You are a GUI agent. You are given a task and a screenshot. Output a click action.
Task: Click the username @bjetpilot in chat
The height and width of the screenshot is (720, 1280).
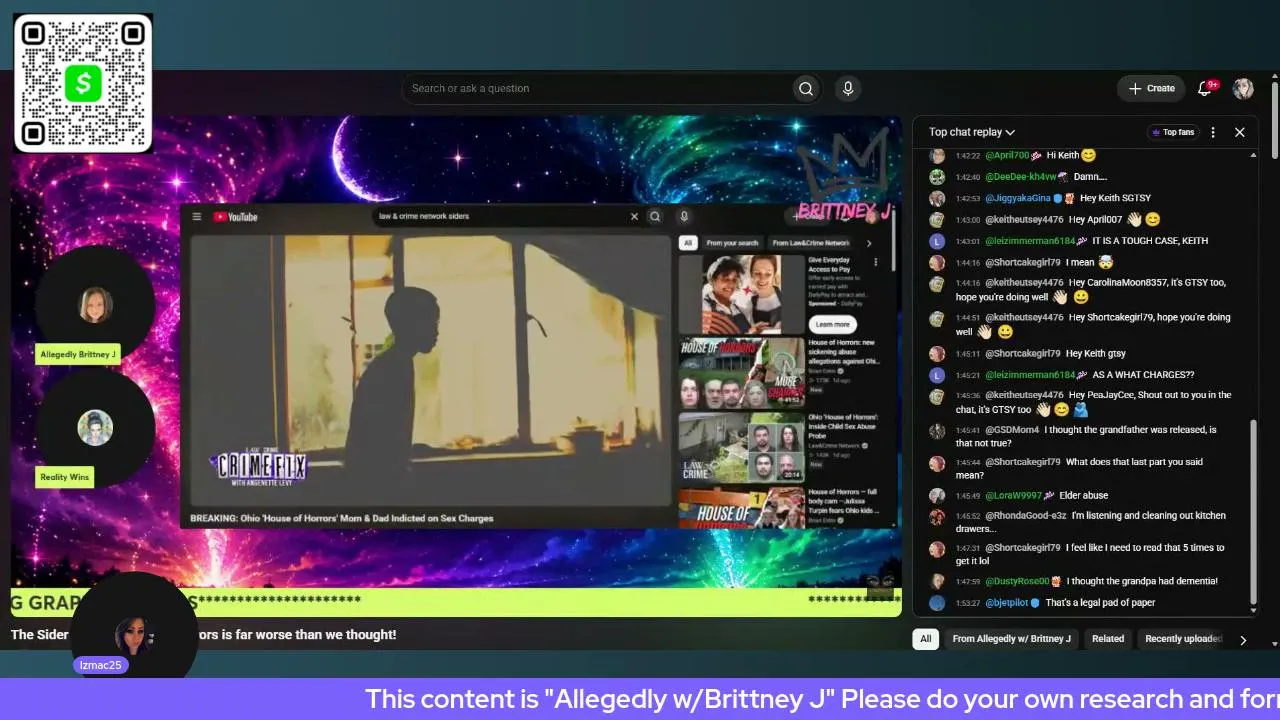pyautogui.click(x=1007, y=603)
